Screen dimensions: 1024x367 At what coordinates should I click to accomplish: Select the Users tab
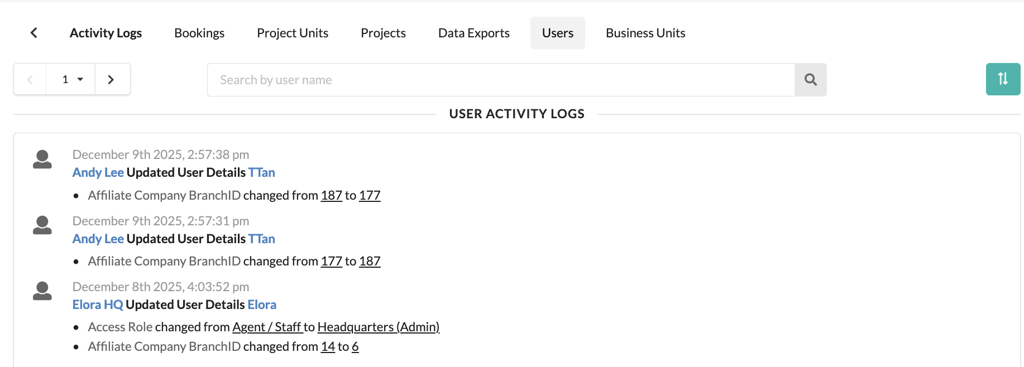coord(558,33)
